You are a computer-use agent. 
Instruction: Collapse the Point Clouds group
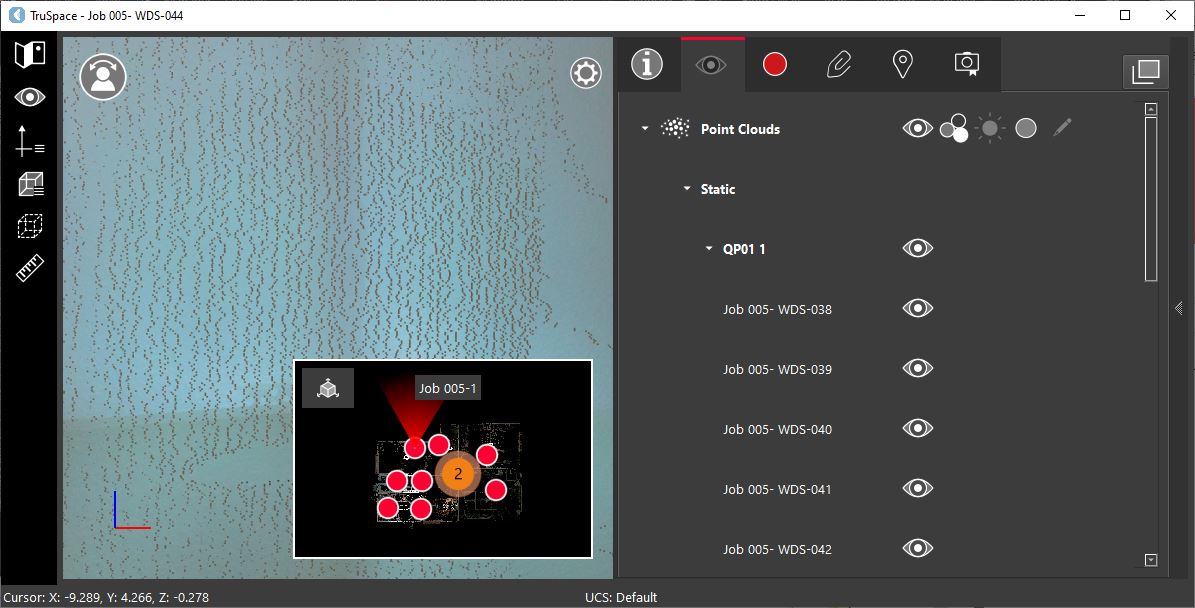point(645,128)
